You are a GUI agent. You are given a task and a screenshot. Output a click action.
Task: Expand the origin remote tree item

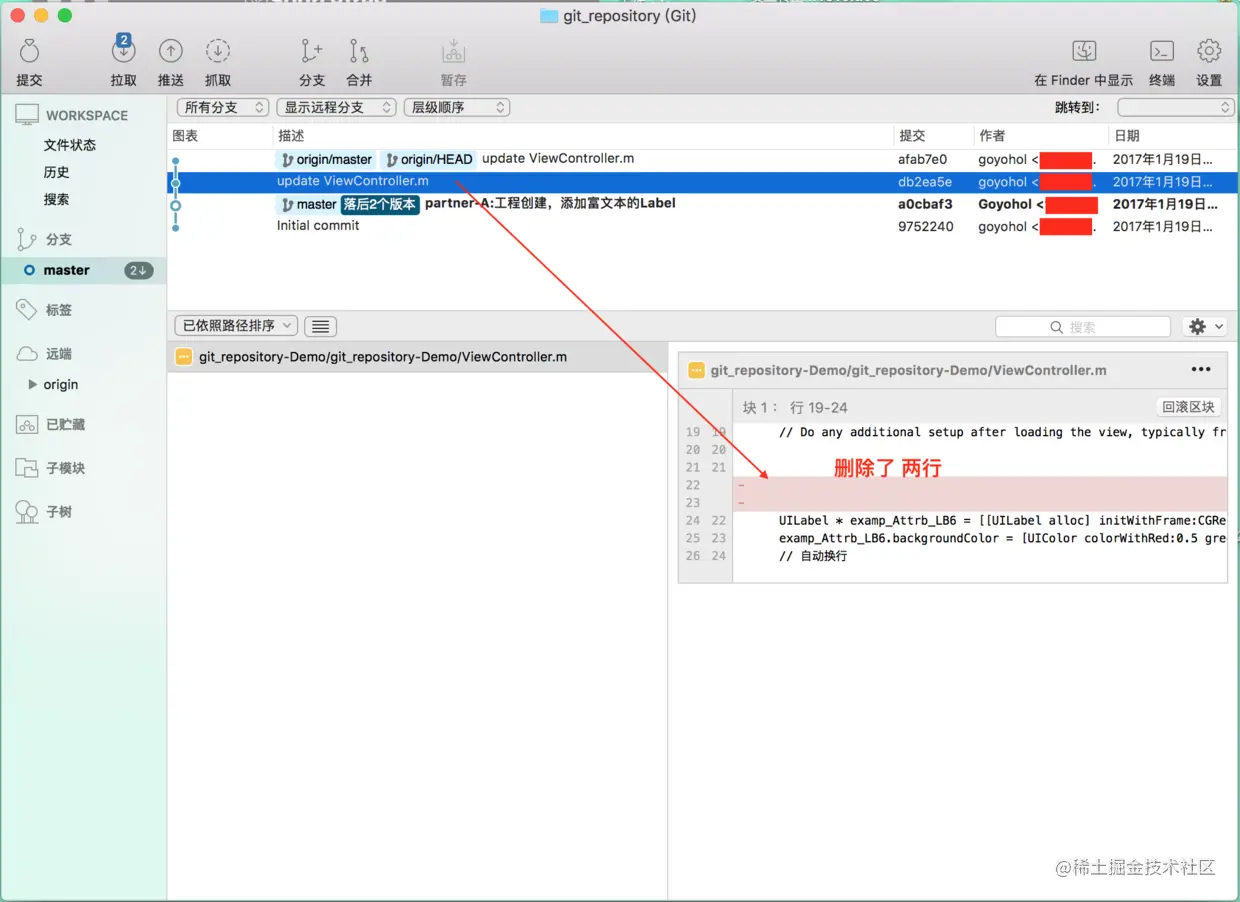pyautogui.click(x=33, y=385)
